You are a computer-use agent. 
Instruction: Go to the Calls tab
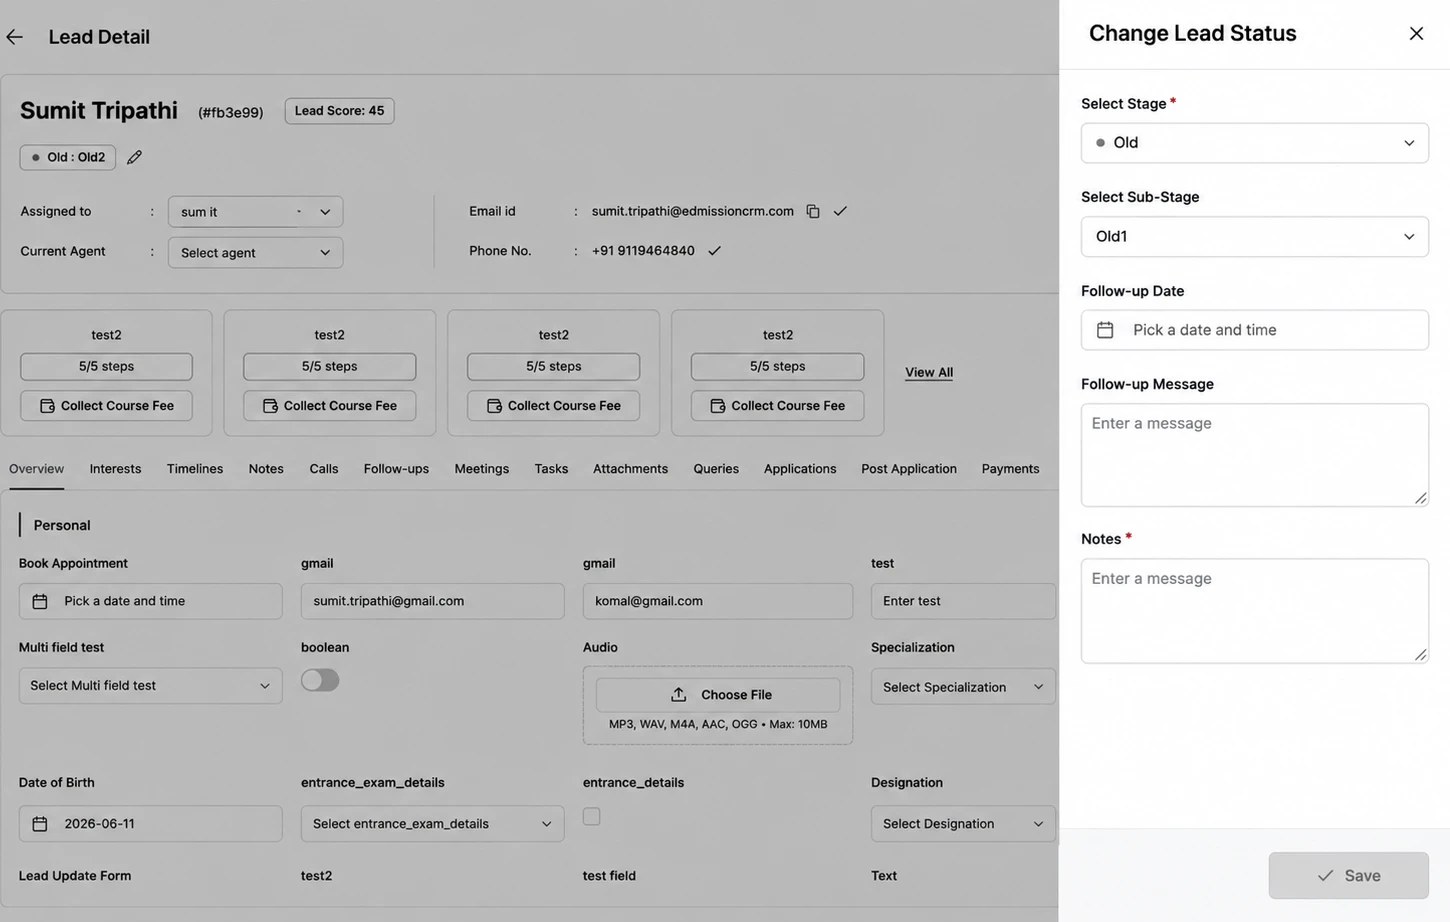click(324, 469)
